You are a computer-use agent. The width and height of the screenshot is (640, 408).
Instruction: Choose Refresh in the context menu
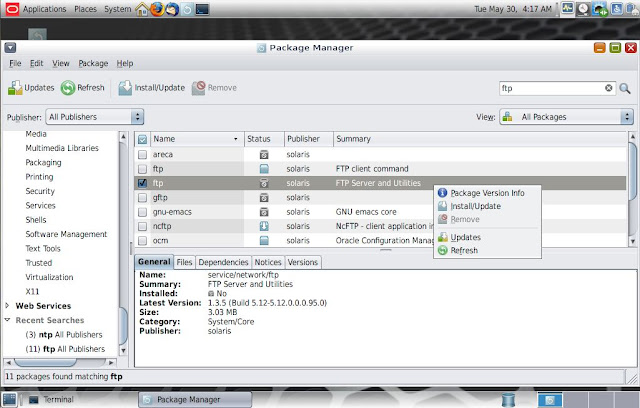coord(487,250)
